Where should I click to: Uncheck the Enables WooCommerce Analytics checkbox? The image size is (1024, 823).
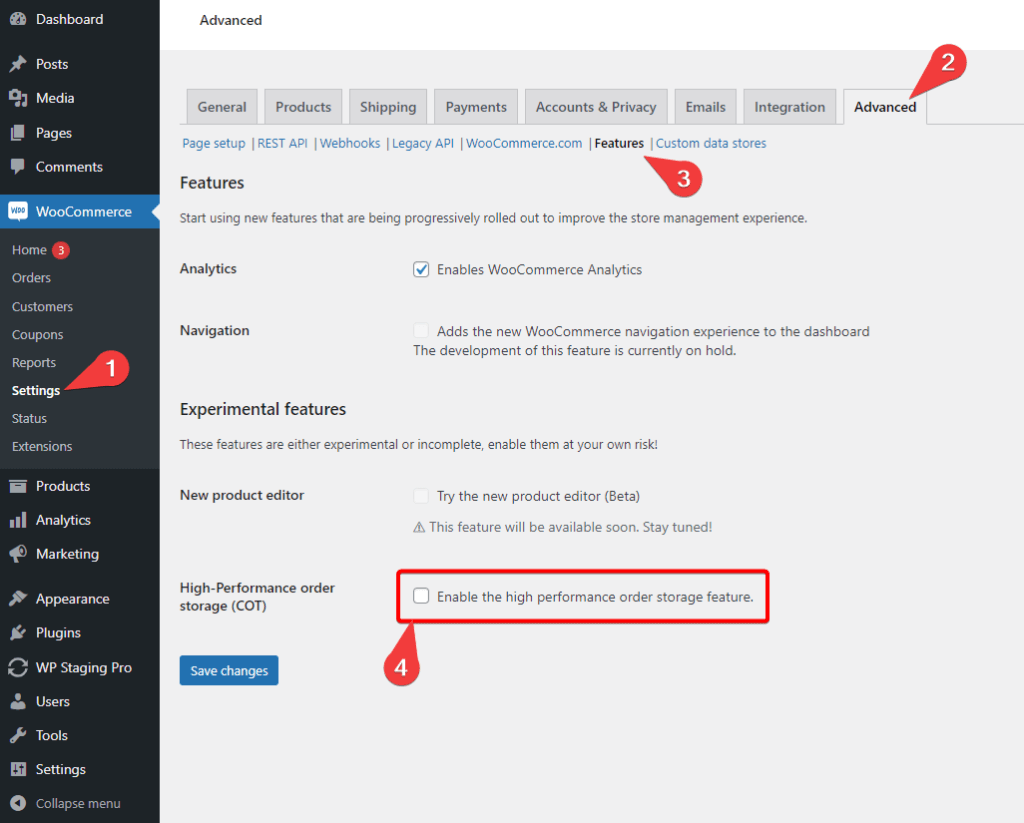click(x=421, y=269)
